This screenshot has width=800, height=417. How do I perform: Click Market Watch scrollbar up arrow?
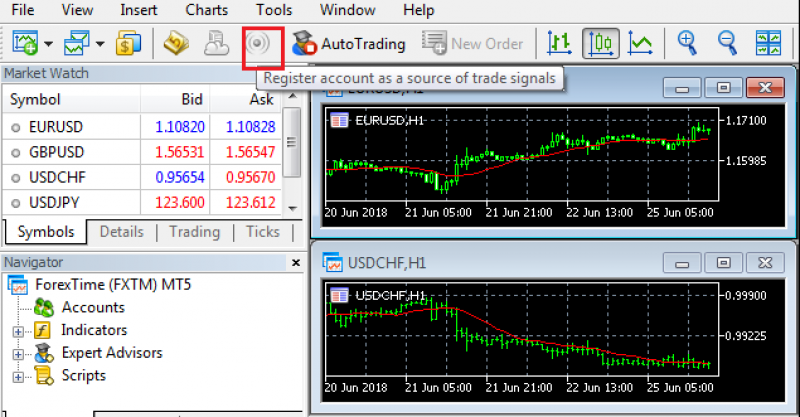point(292,95)
